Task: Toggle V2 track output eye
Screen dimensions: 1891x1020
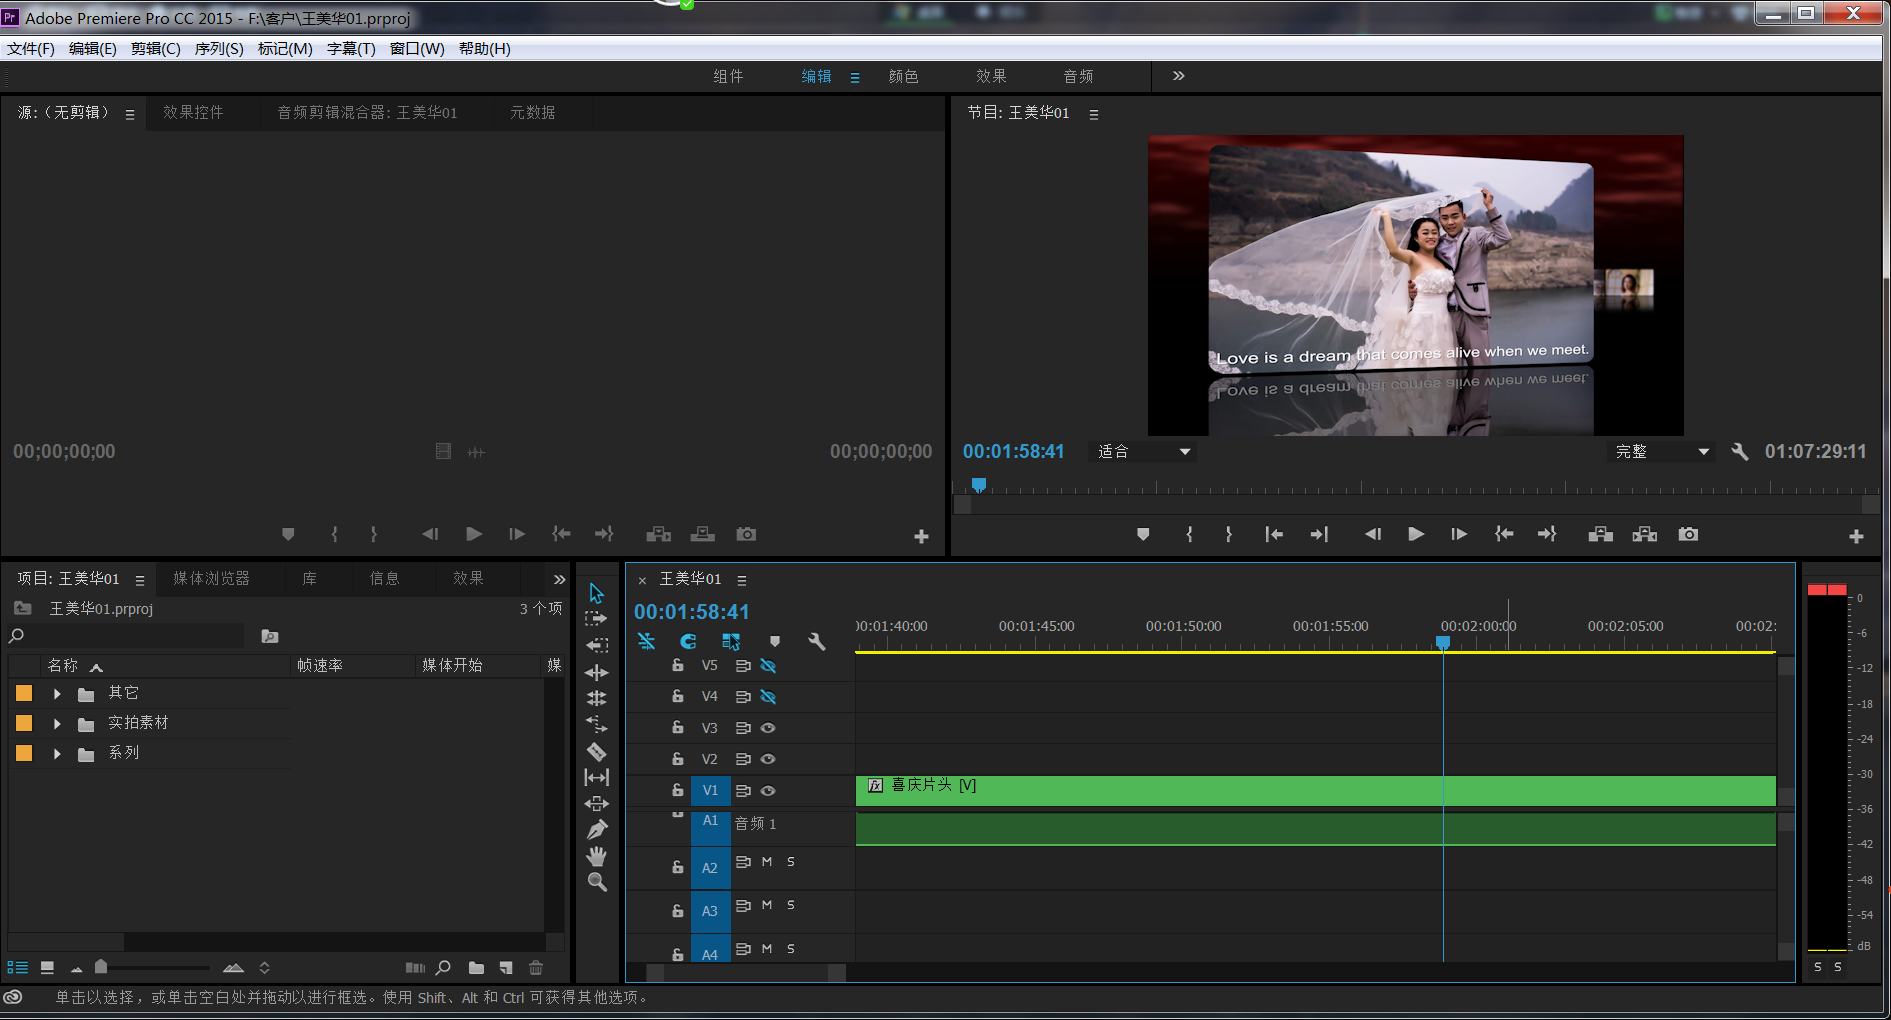Action: pos(768,759)
